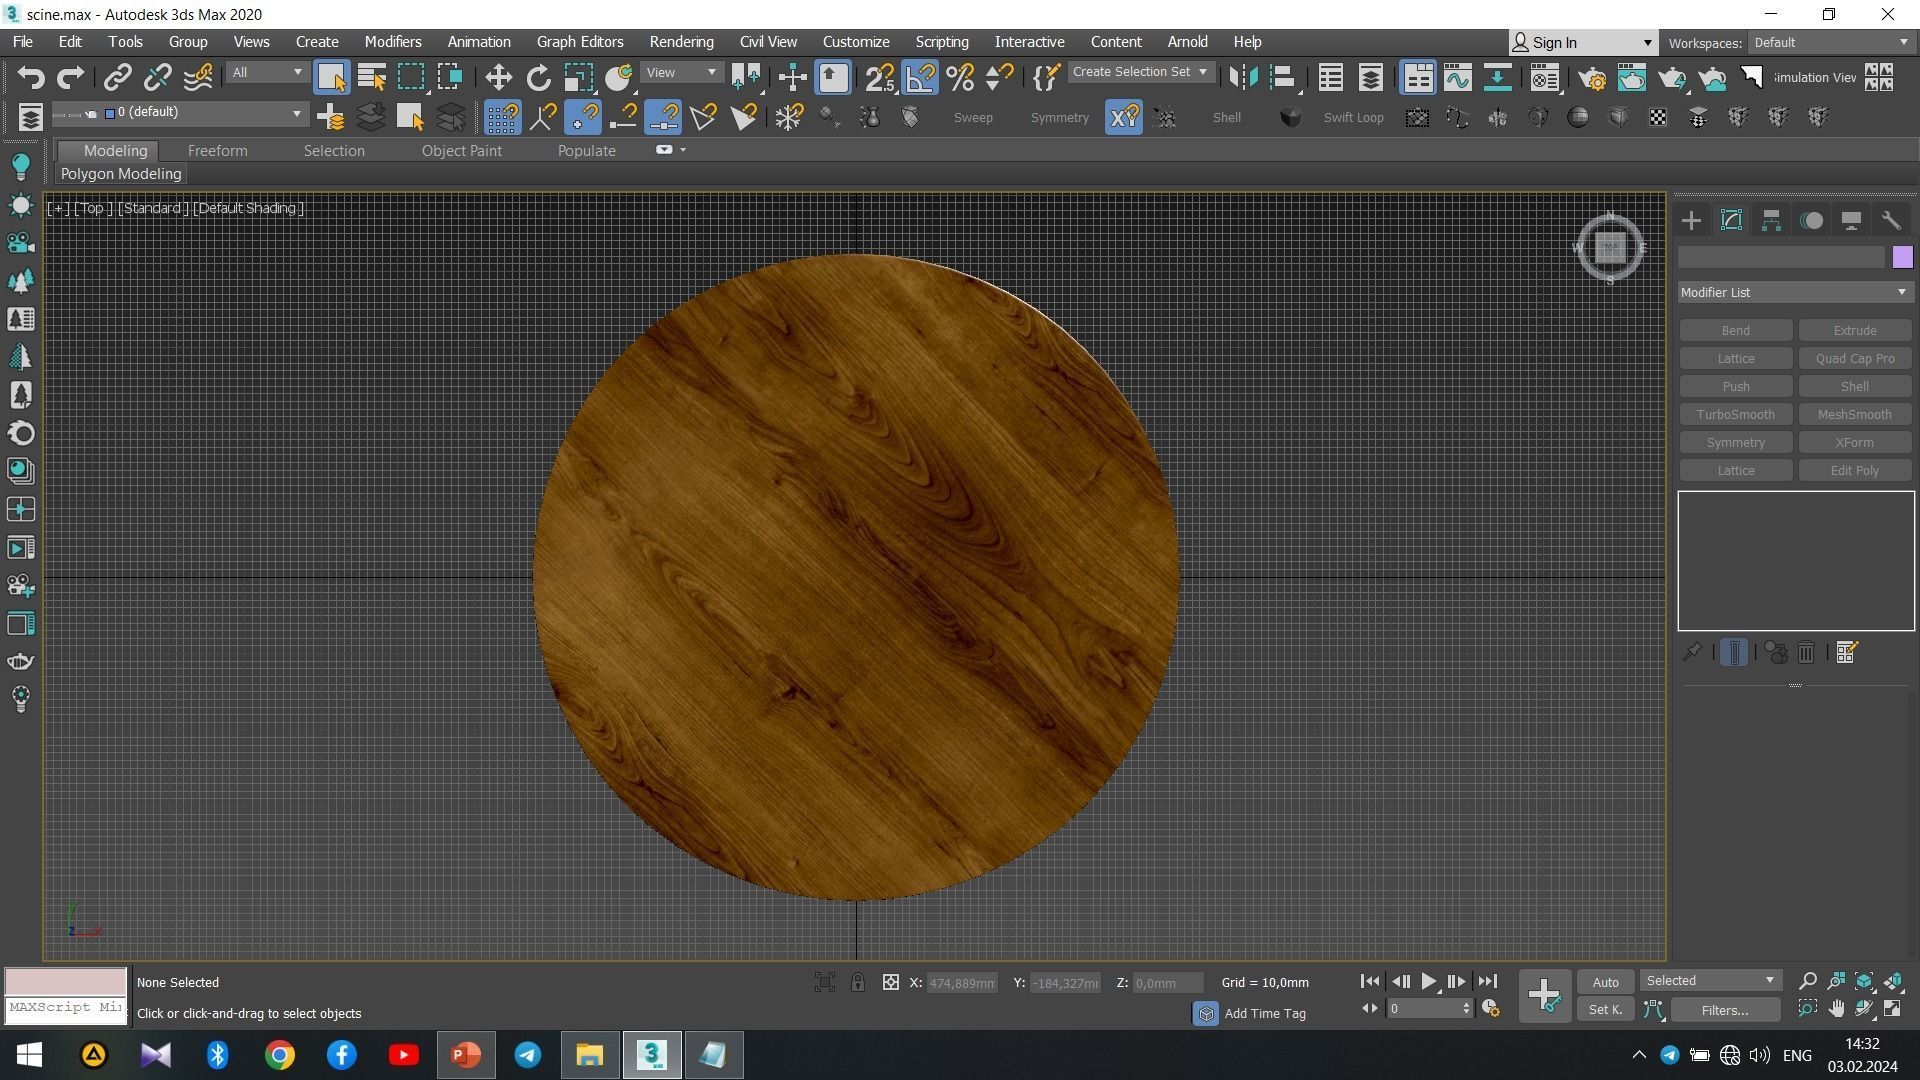1920x1080 pixels.
Task: Open the Material Editor
Action: [1545, 77]
